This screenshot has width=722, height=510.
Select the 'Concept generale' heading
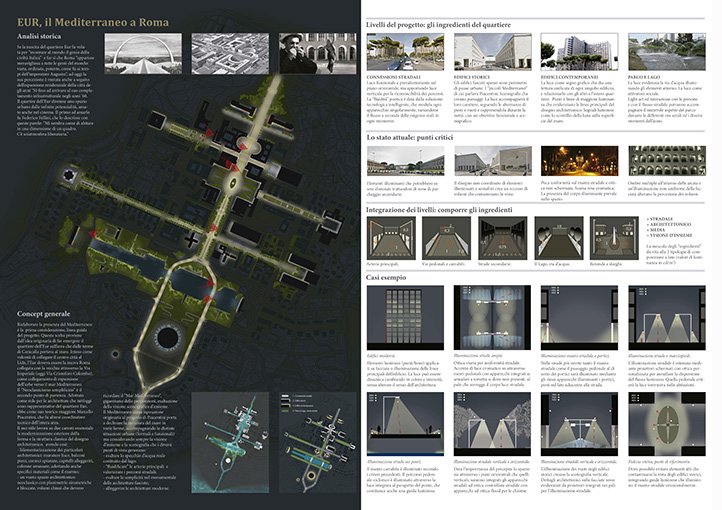[44, 313]
